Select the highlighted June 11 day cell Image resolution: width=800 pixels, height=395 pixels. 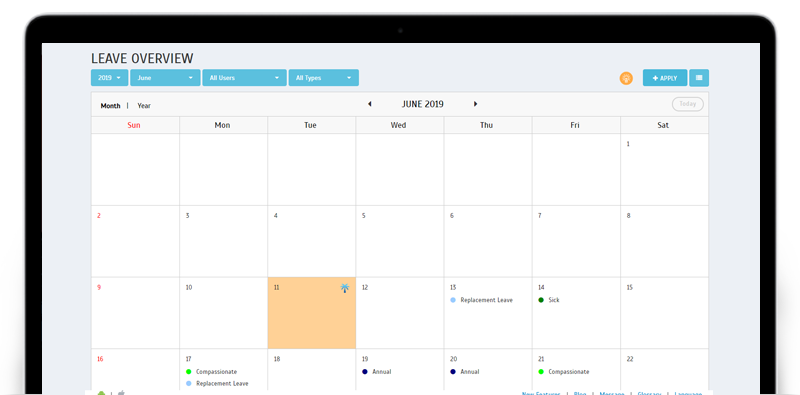[x=312, y=313]
